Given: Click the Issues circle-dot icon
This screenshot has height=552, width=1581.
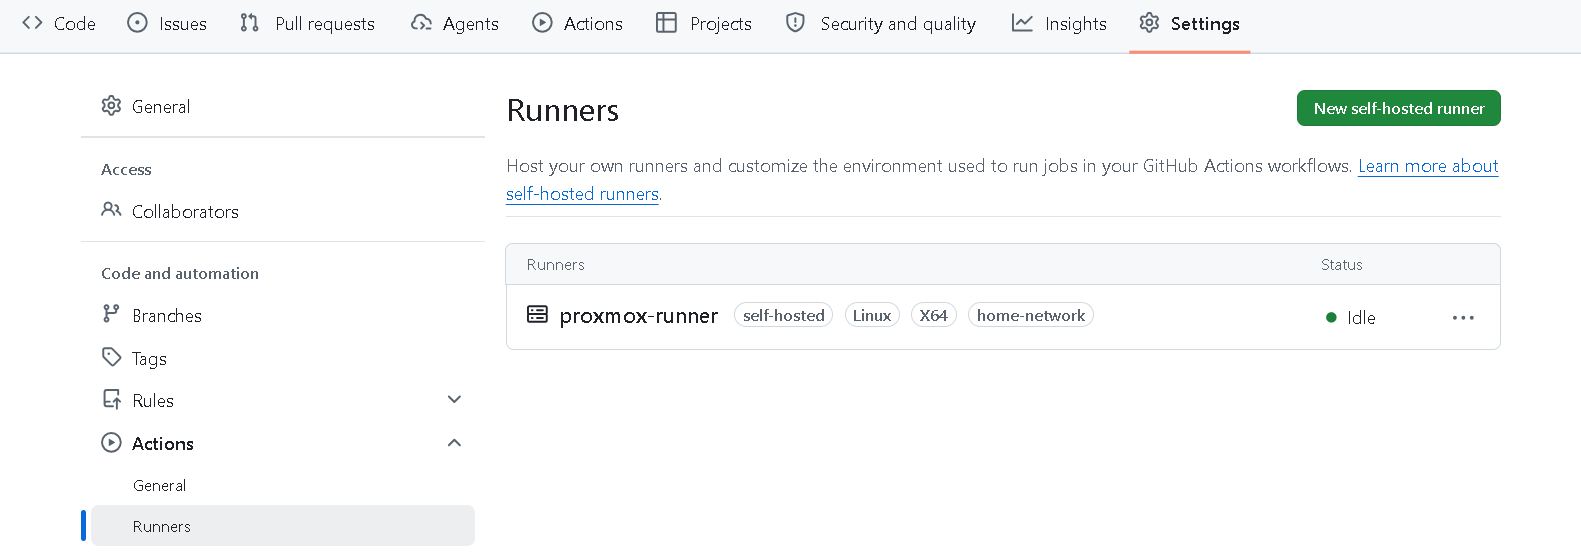Looking at the screenshot, I should pos(138,23).
